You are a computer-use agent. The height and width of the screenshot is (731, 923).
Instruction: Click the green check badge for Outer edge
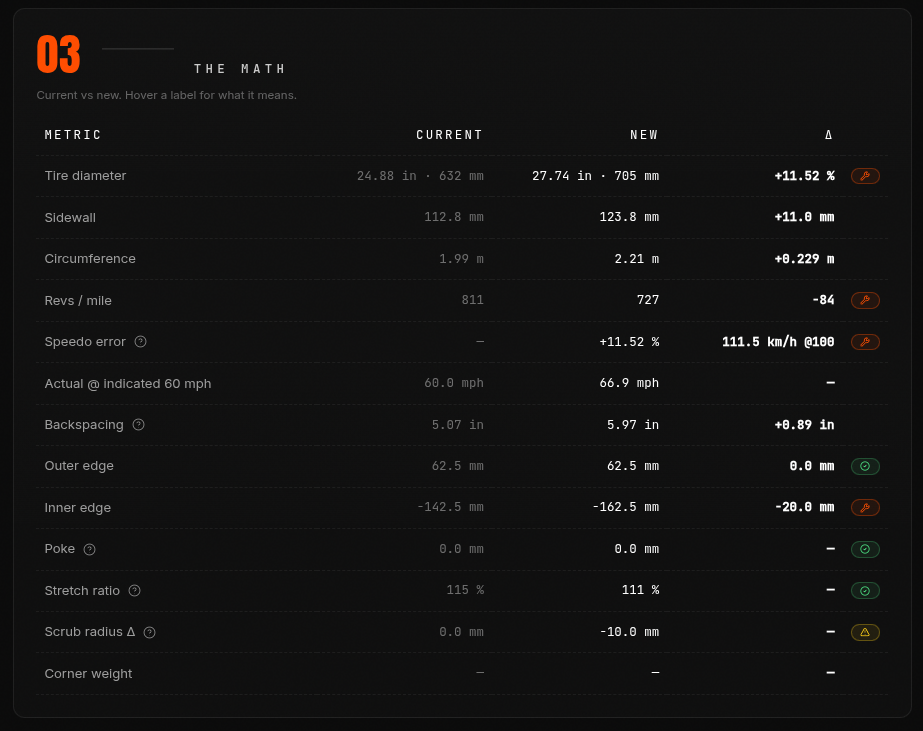[865, 466]
